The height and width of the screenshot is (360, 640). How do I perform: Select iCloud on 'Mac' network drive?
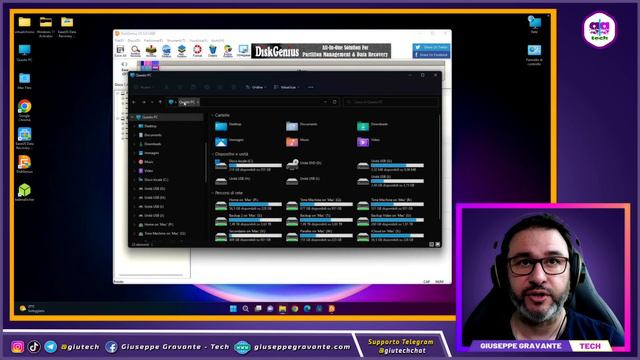coord(391,236)
